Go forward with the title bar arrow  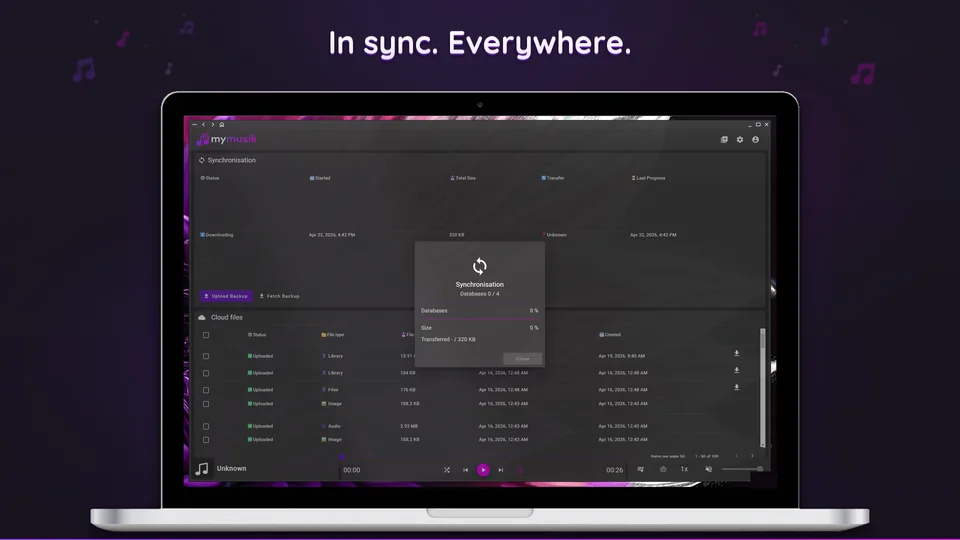(x=212, y=124)
